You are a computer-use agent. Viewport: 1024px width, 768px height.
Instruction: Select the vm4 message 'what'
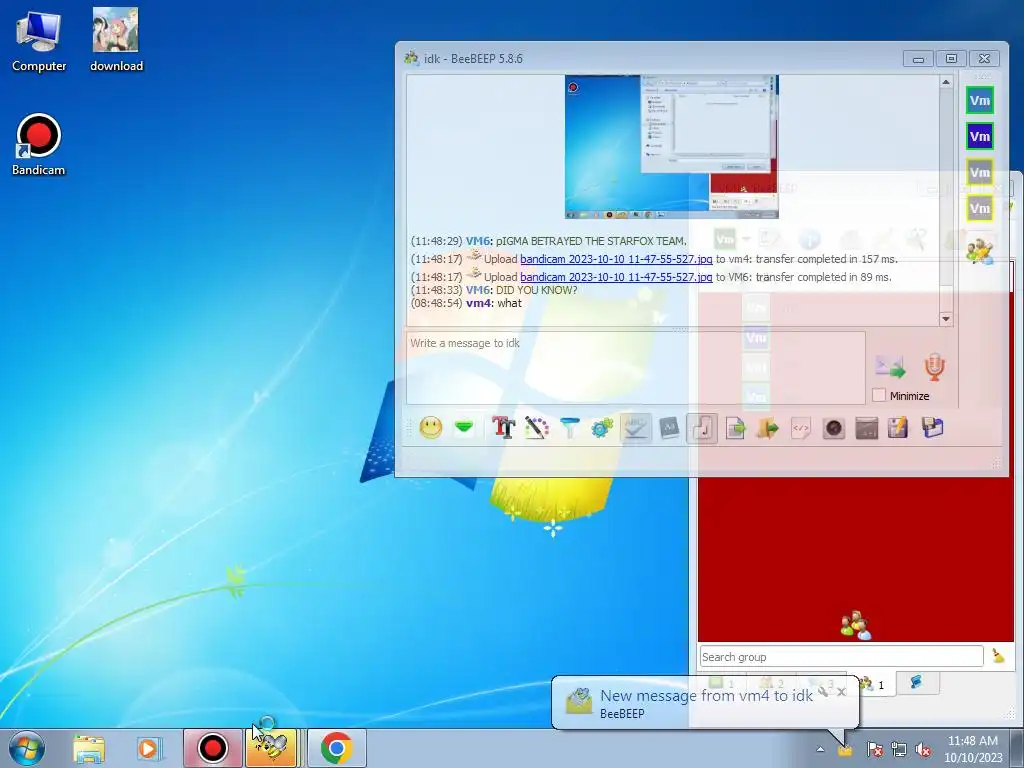(x=509, y=303)
